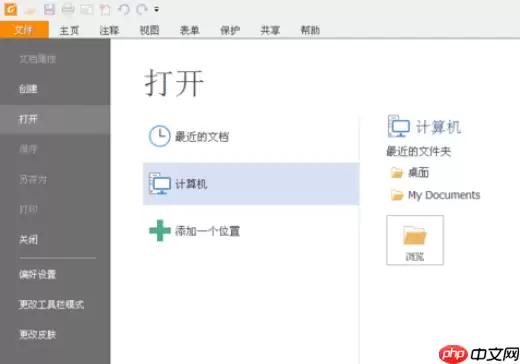Click the 浏览 browse folder button
The height and width of the screenshot is (364, 520).
tap(415, 240)
